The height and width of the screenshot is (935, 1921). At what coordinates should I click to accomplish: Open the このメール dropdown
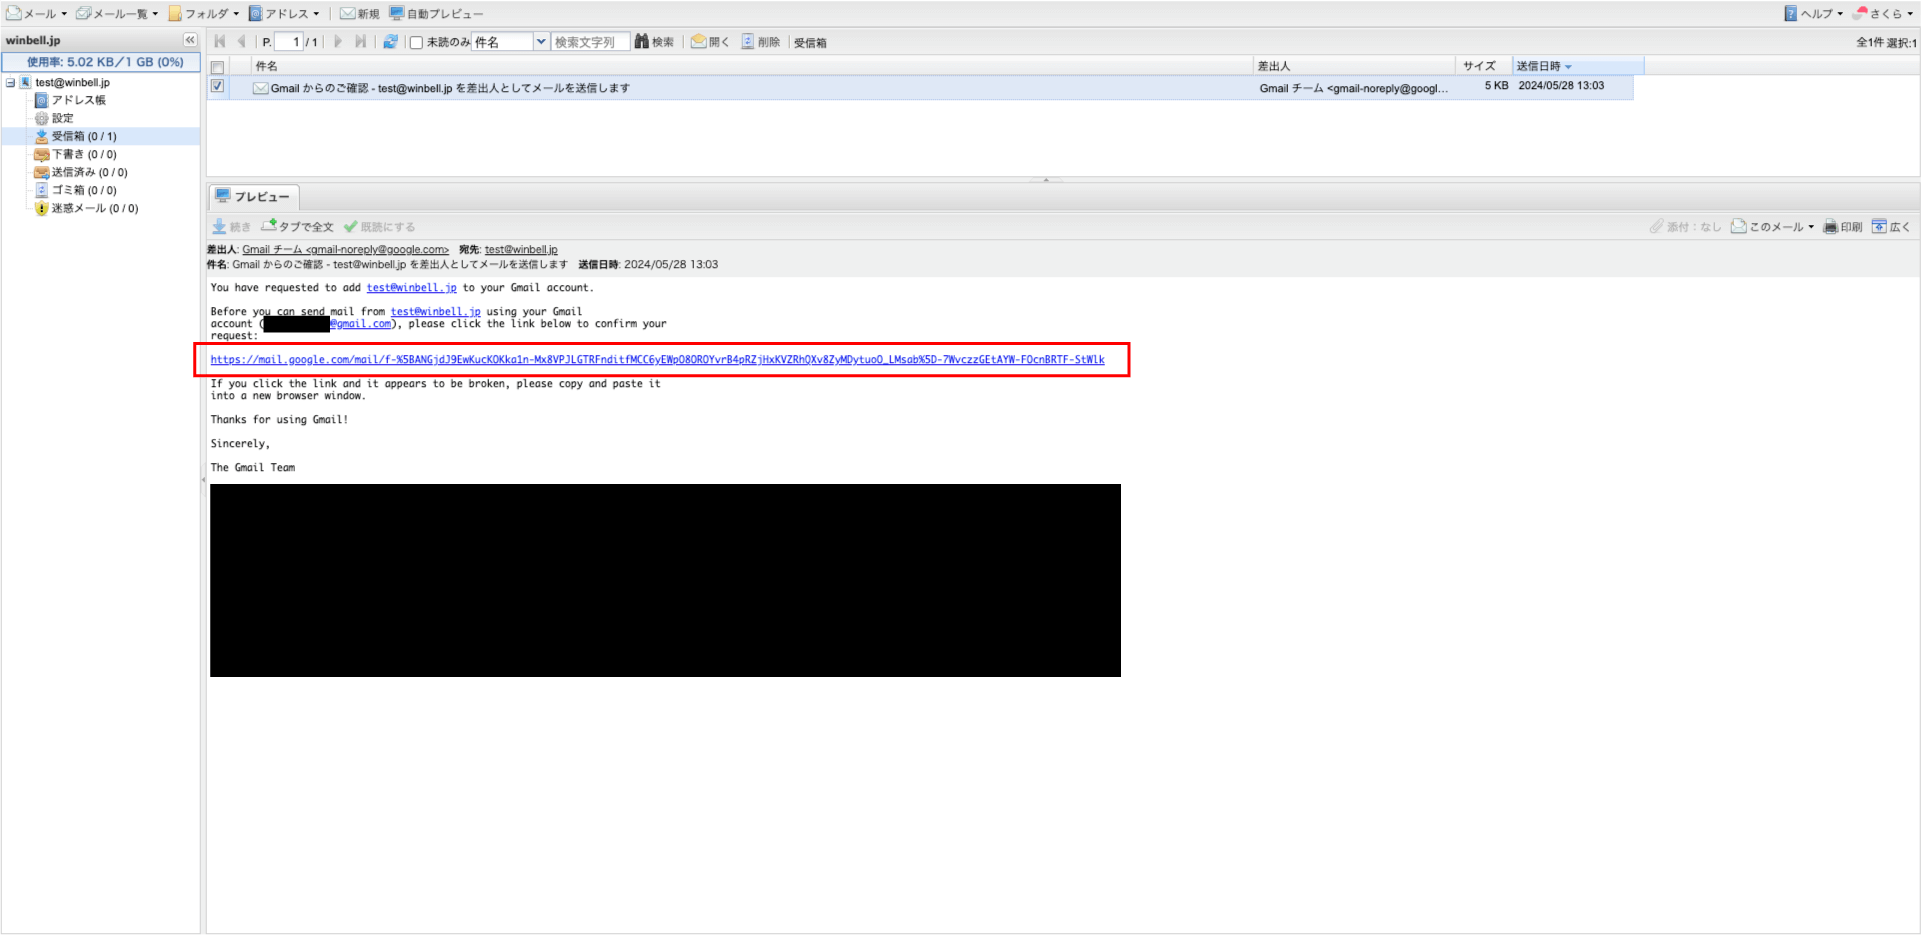pos(1773,227)
